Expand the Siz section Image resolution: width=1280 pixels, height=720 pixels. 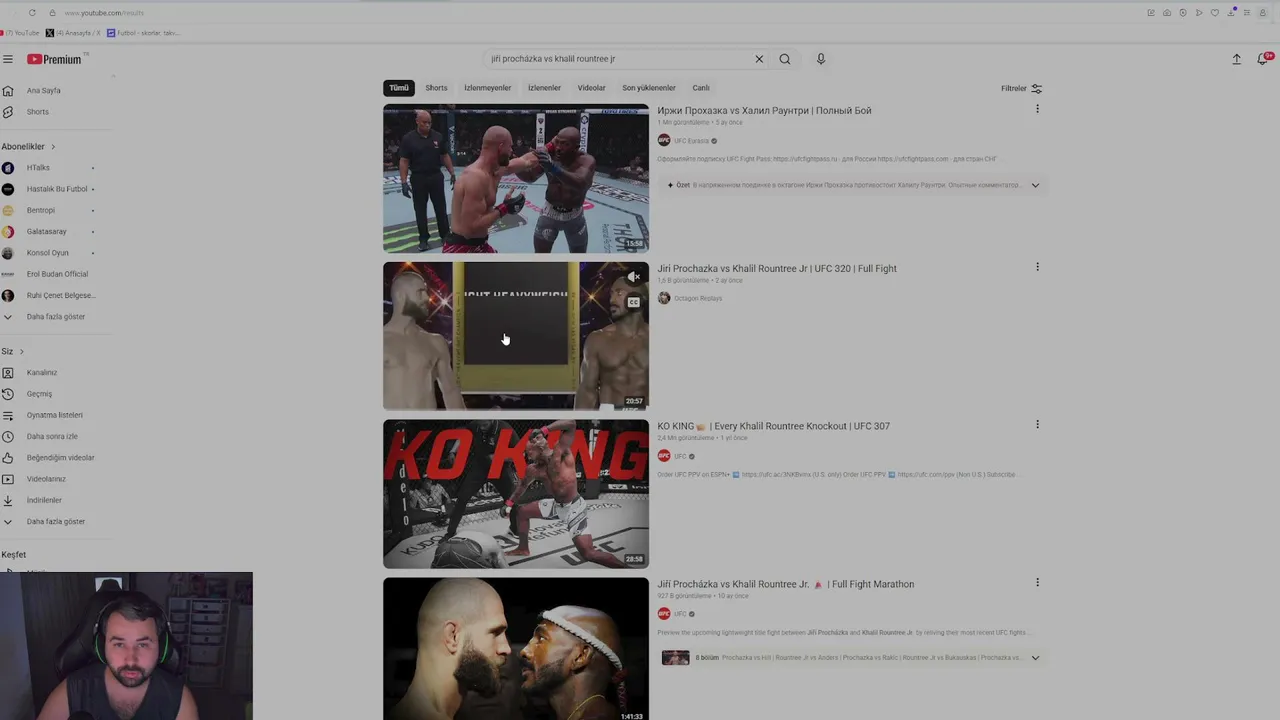click(x=13, y=352)
